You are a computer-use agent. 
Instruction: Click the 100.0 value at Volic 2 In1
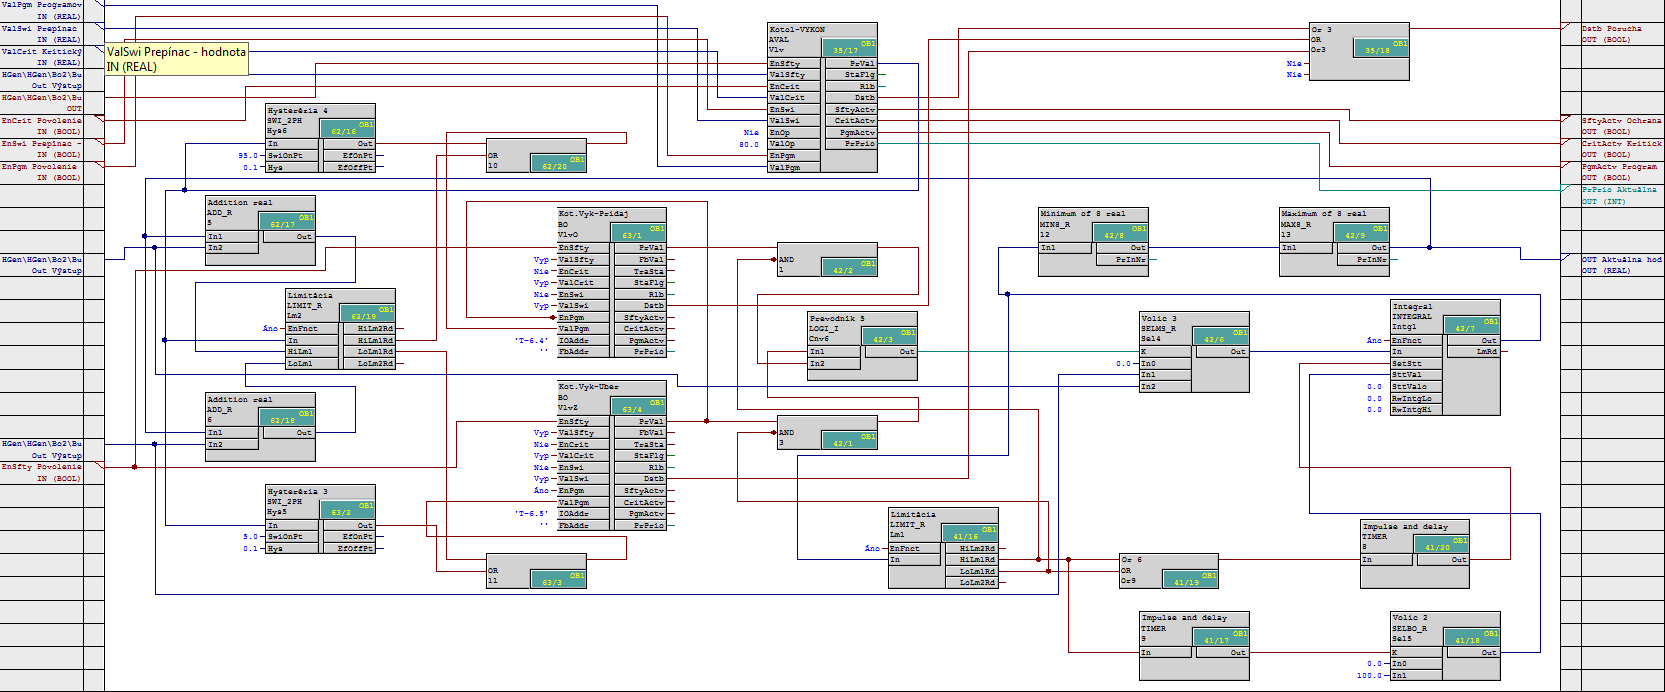pyautogui.click(x=1369, y=676)
